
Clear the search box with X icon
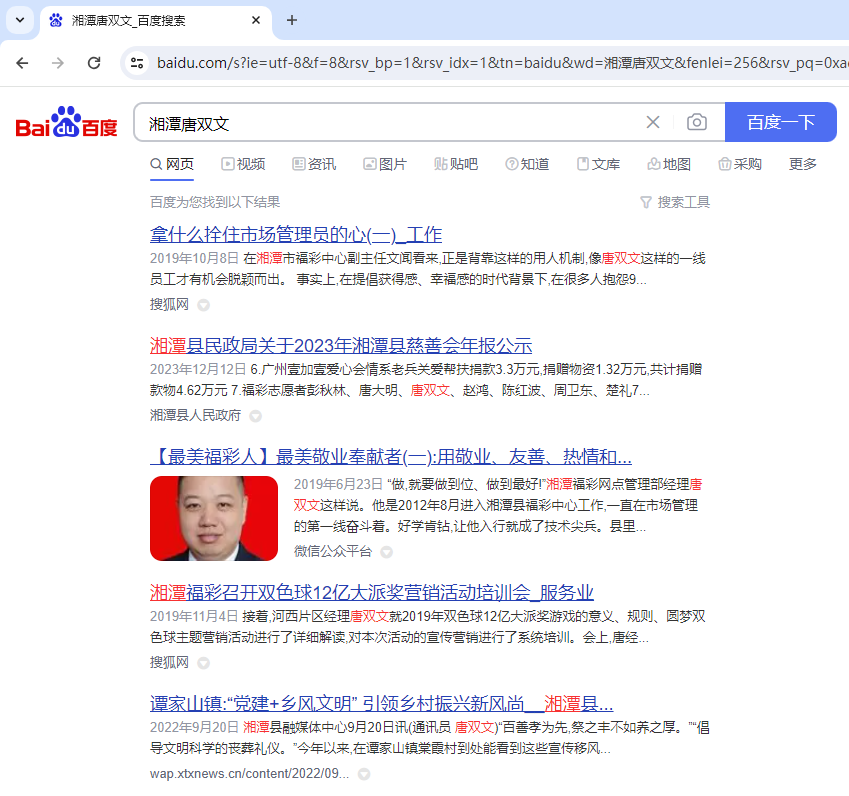click(653, 122)
